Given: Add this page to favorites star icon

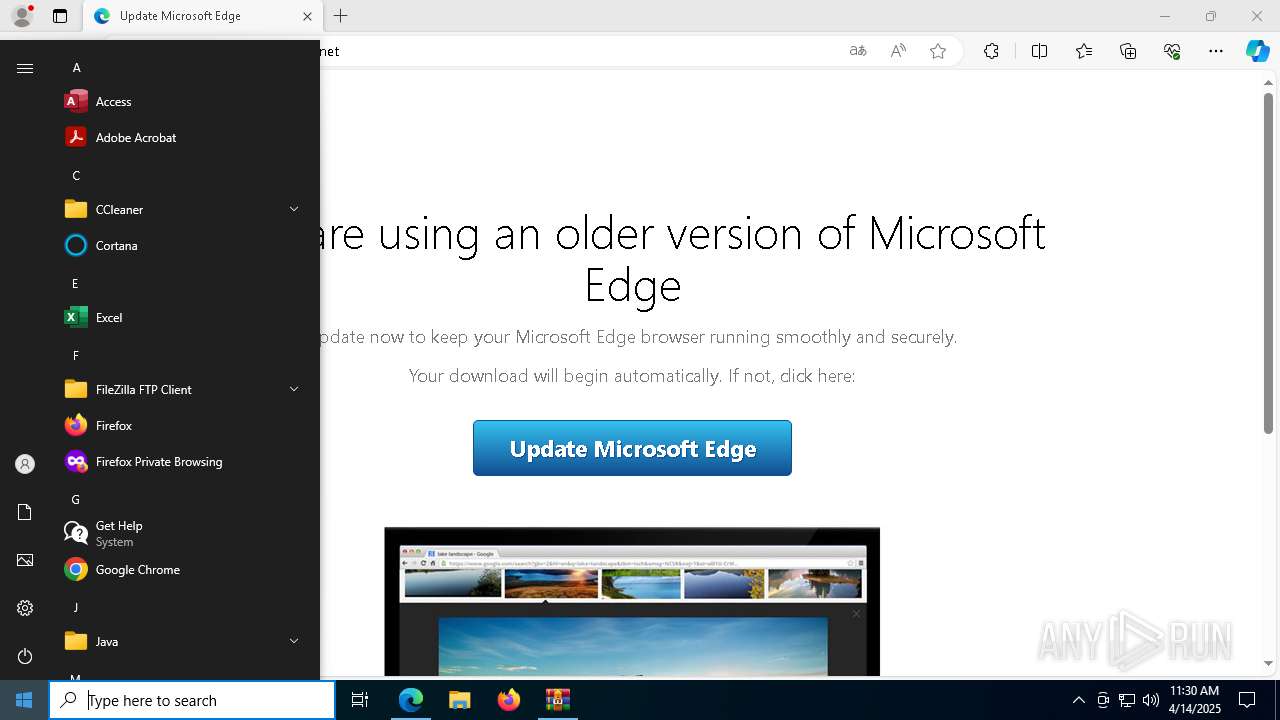Looking at the screenshot, I should 938,51.
